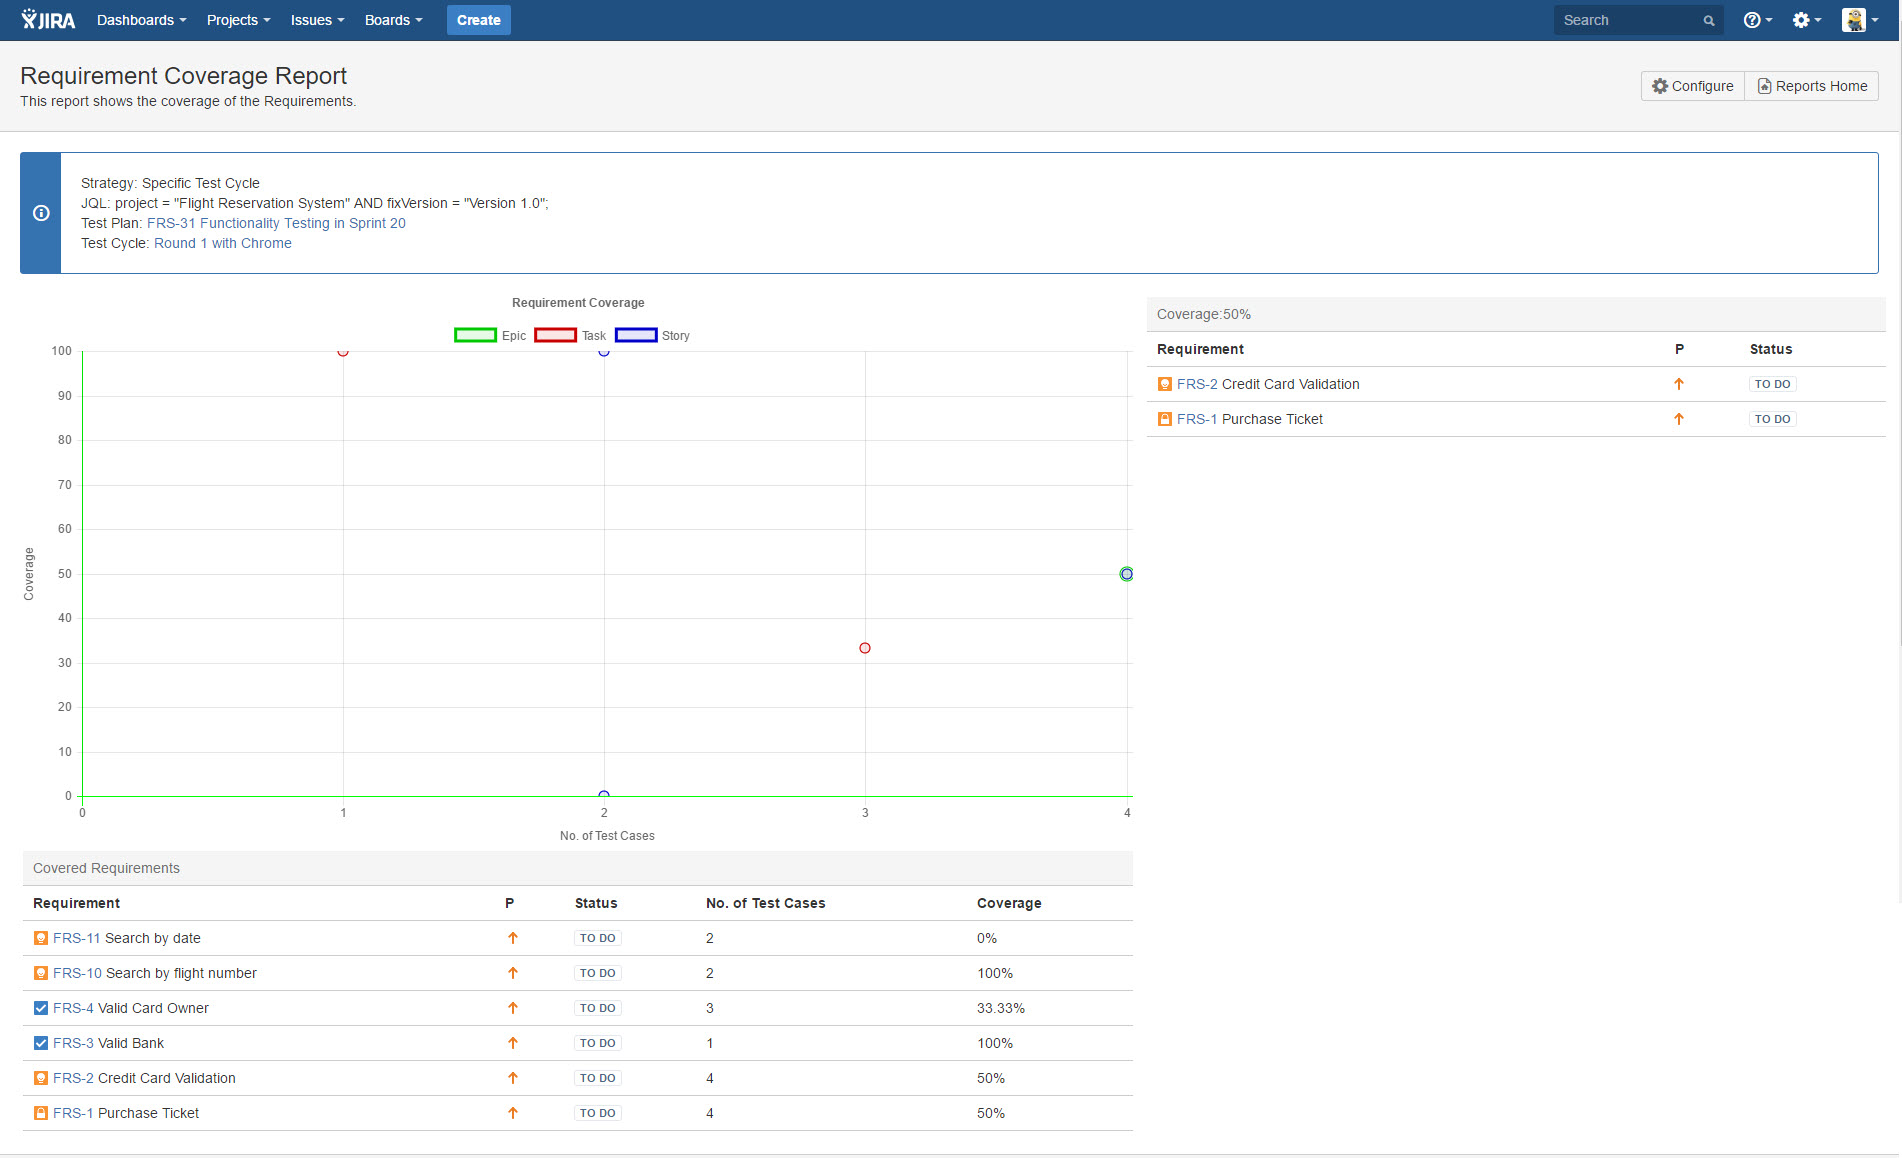Click the JIRA logo in the header
The image size is (1902, 1158).
coord(48,20)
